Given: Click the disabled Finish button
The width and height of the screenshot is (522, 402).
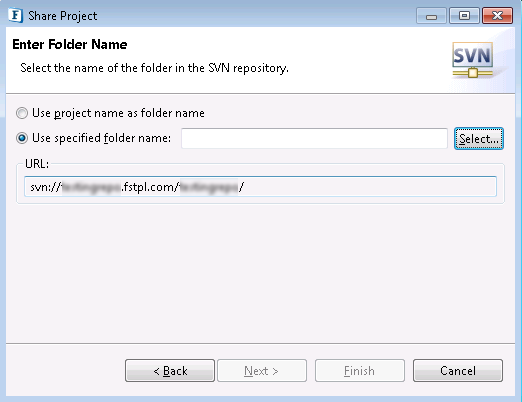Looking at the screenshot, I should 360,370.
